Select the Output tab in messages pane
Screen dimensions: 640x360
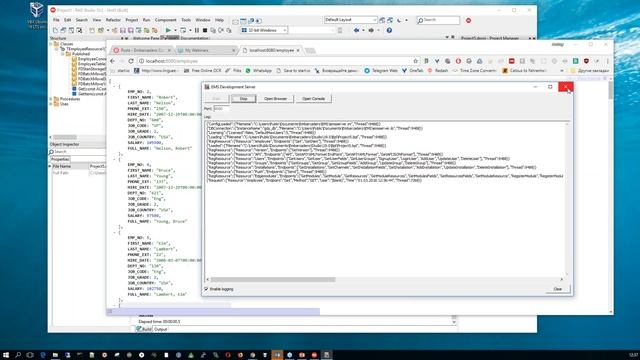pos(160,329)
